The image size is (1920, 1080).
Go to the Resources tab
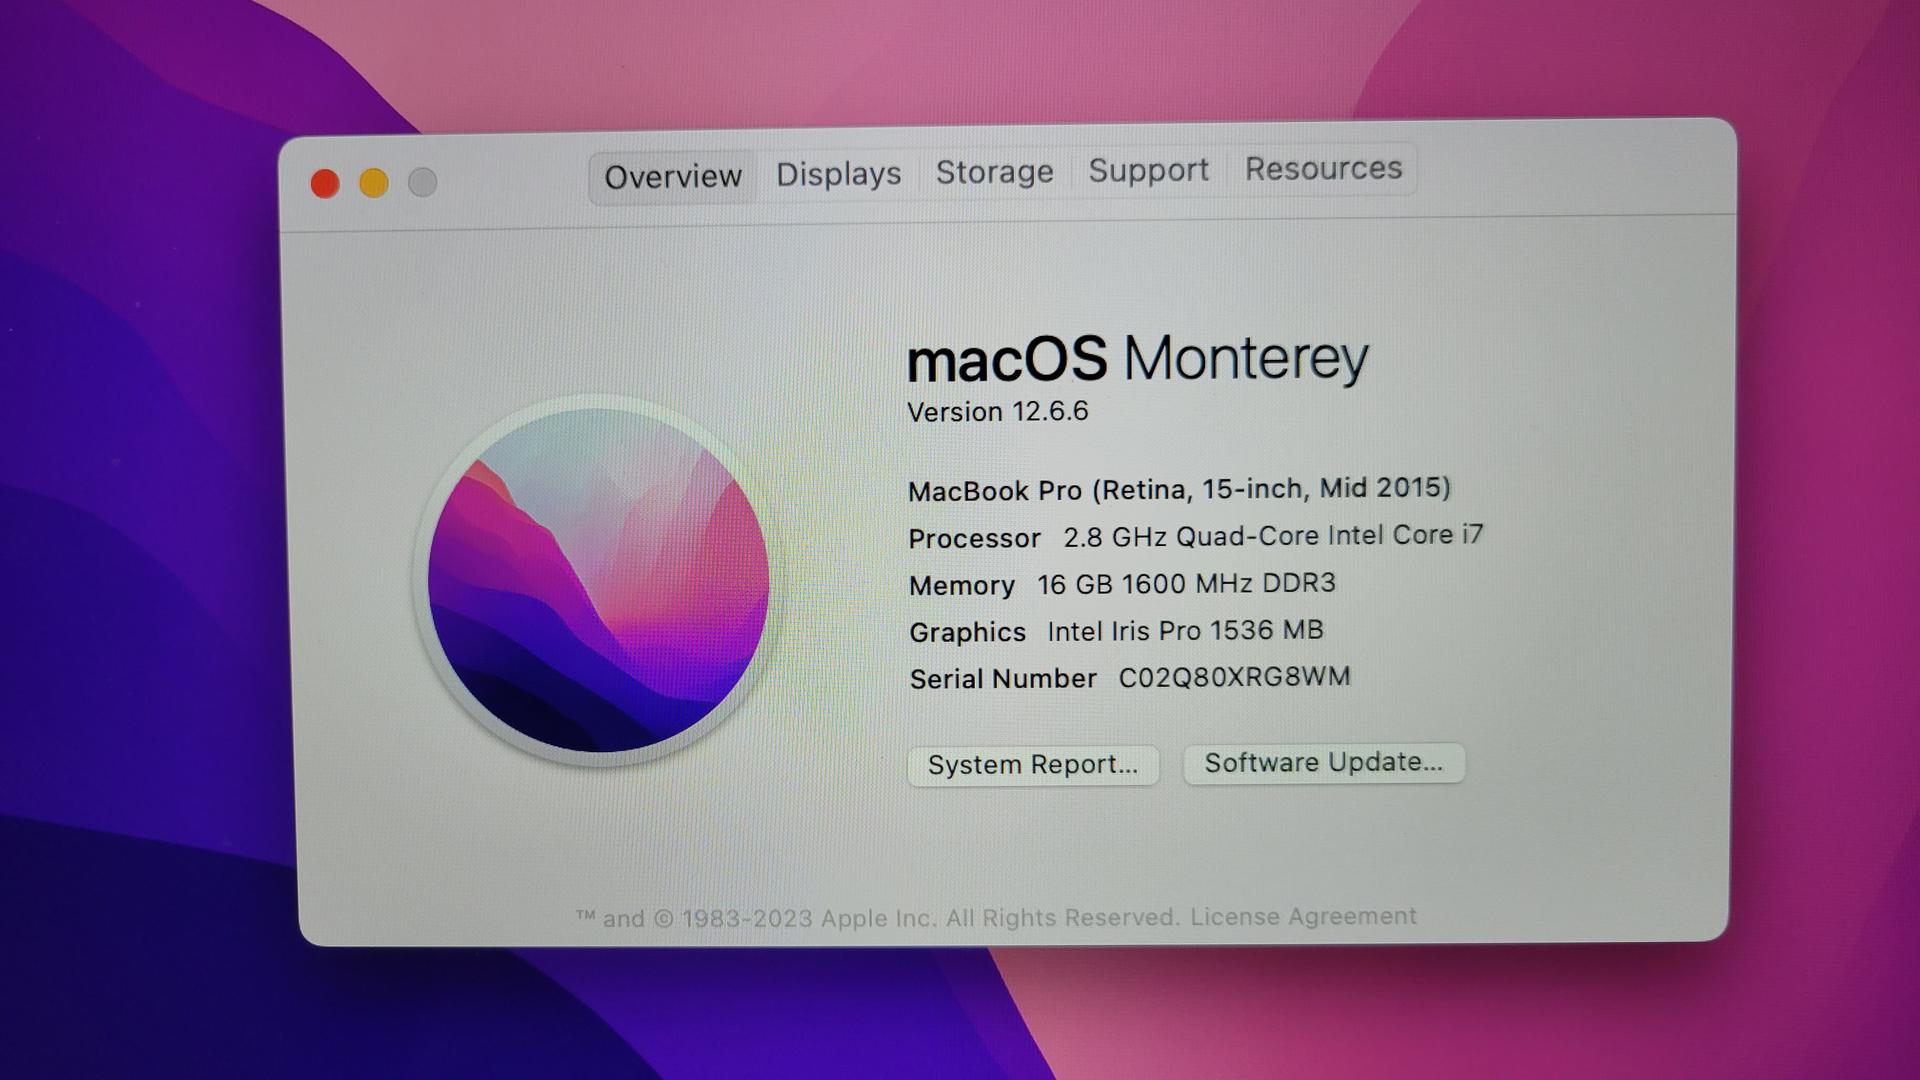(x=1323, y=168)
